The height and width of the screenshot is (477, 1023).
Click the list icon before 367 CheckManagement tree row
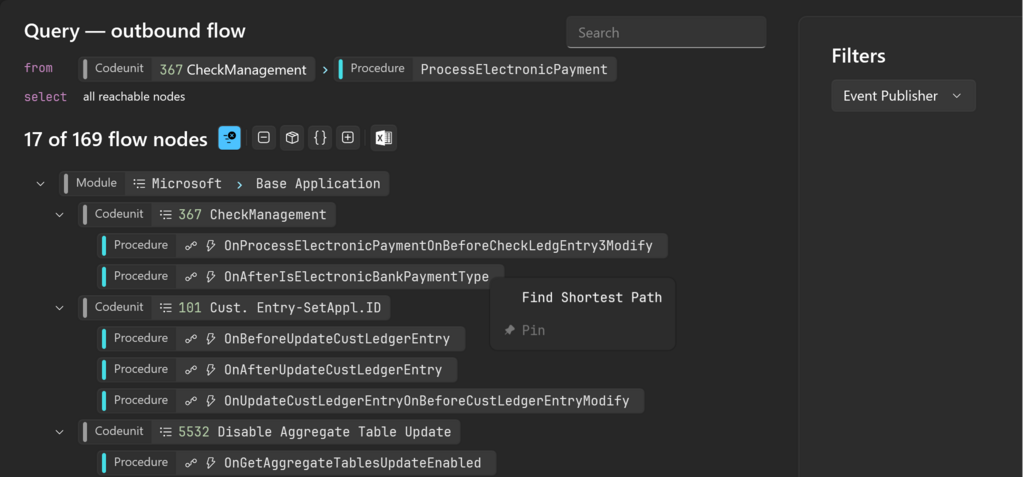[166, 215]
